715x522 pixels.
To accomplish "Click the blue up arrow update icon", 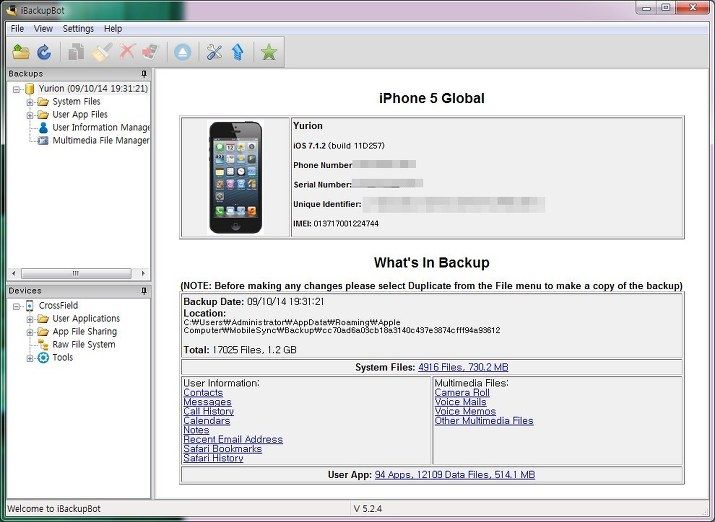I will tap(238, 52).
